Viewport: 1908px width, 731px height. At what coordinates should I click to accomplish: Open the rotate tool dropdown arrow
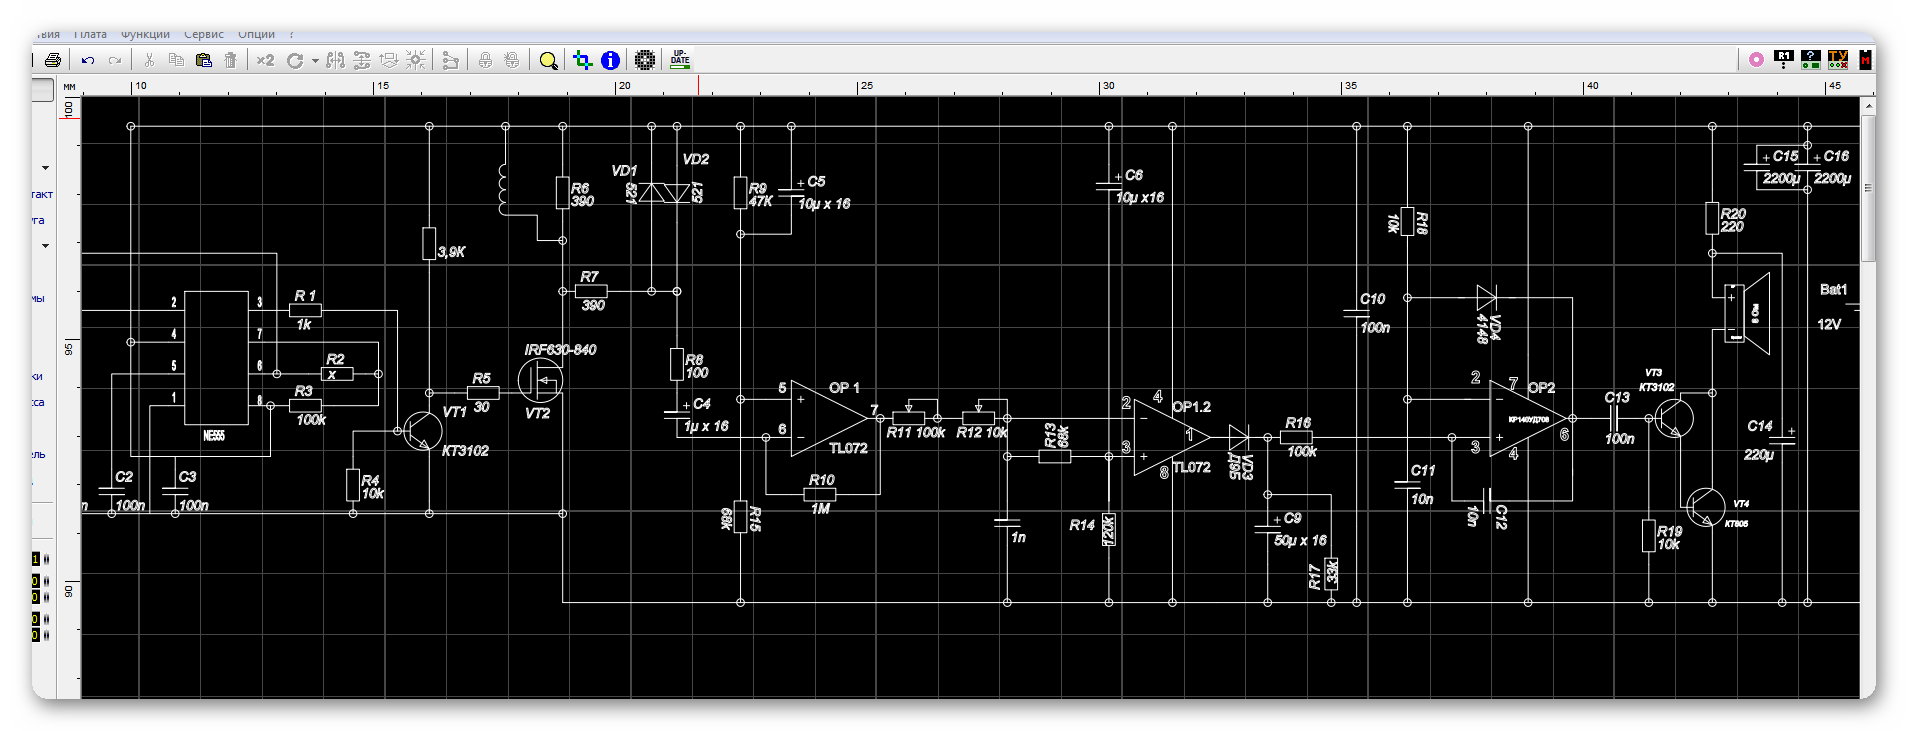click(315, 61)
